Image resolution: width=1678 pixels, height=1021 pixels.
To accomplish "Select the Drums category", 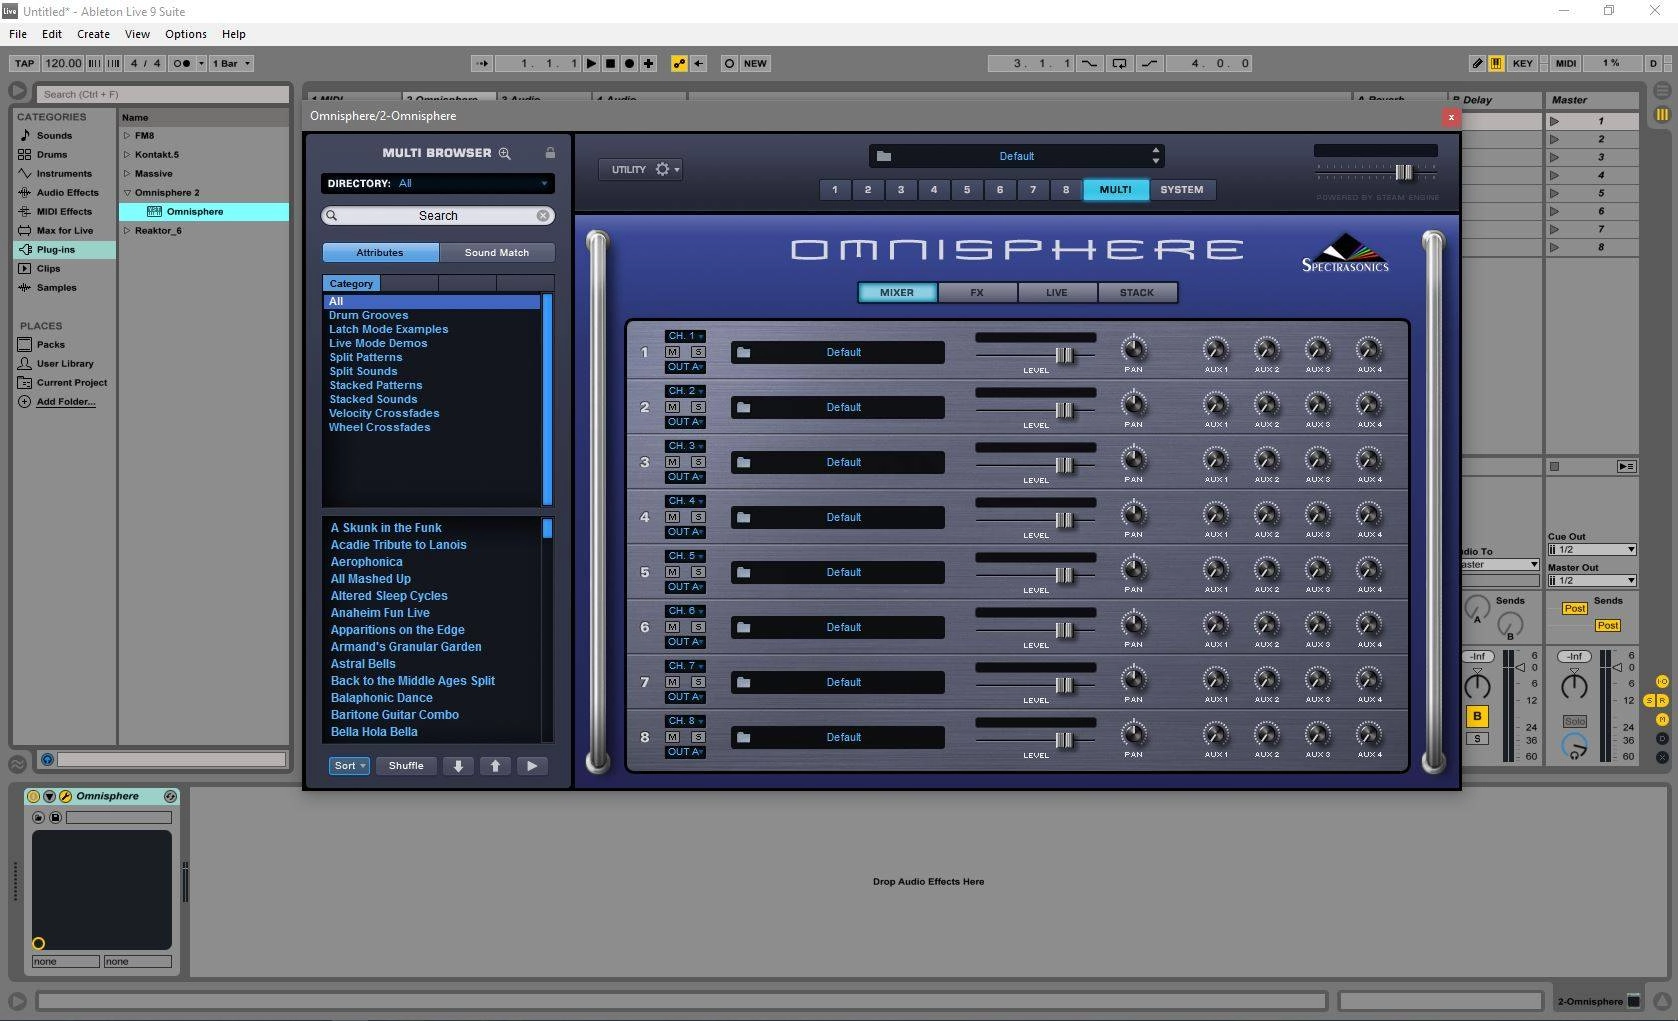I will tap(52, 154).
